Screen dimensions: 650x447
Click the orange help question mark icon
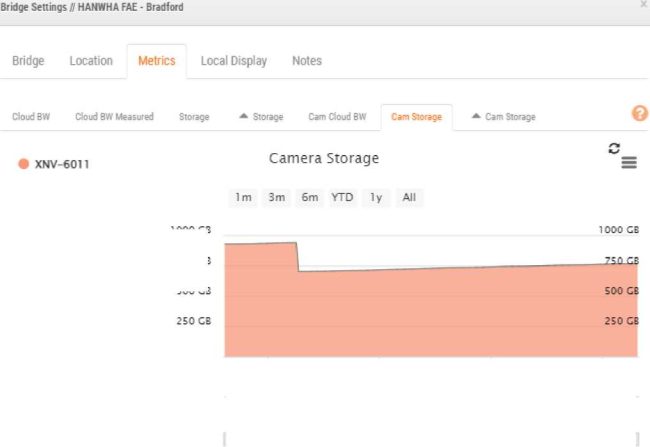click(x=640, y=114)
